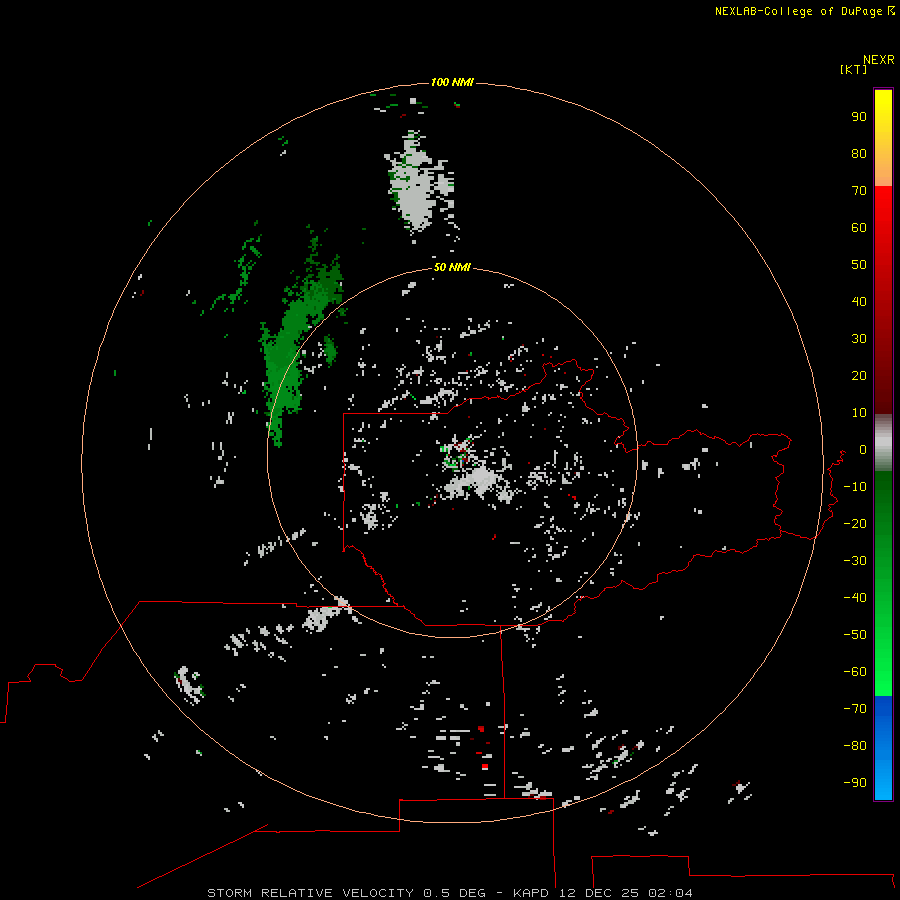This screenshot has width=900, height=900.
Task: Click the NEXR label at top right
Action: click(879, 60)
